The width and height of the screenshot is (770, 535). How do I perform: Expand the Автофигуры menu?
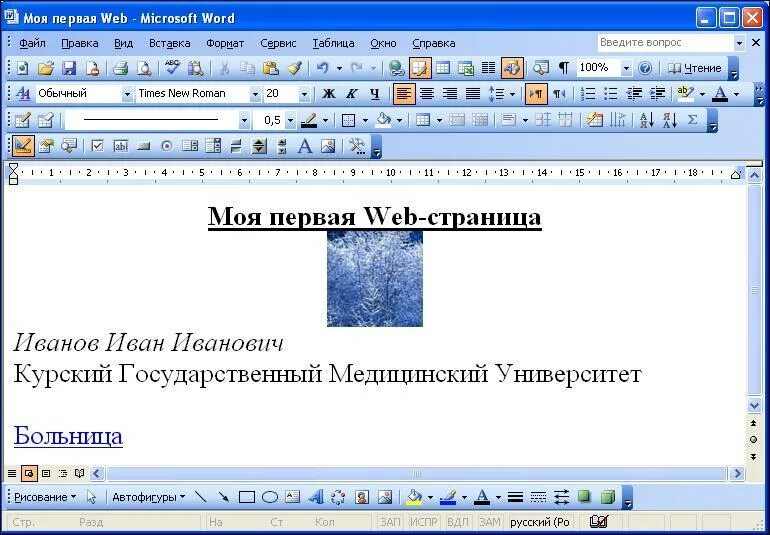click(x=148, y=497)
